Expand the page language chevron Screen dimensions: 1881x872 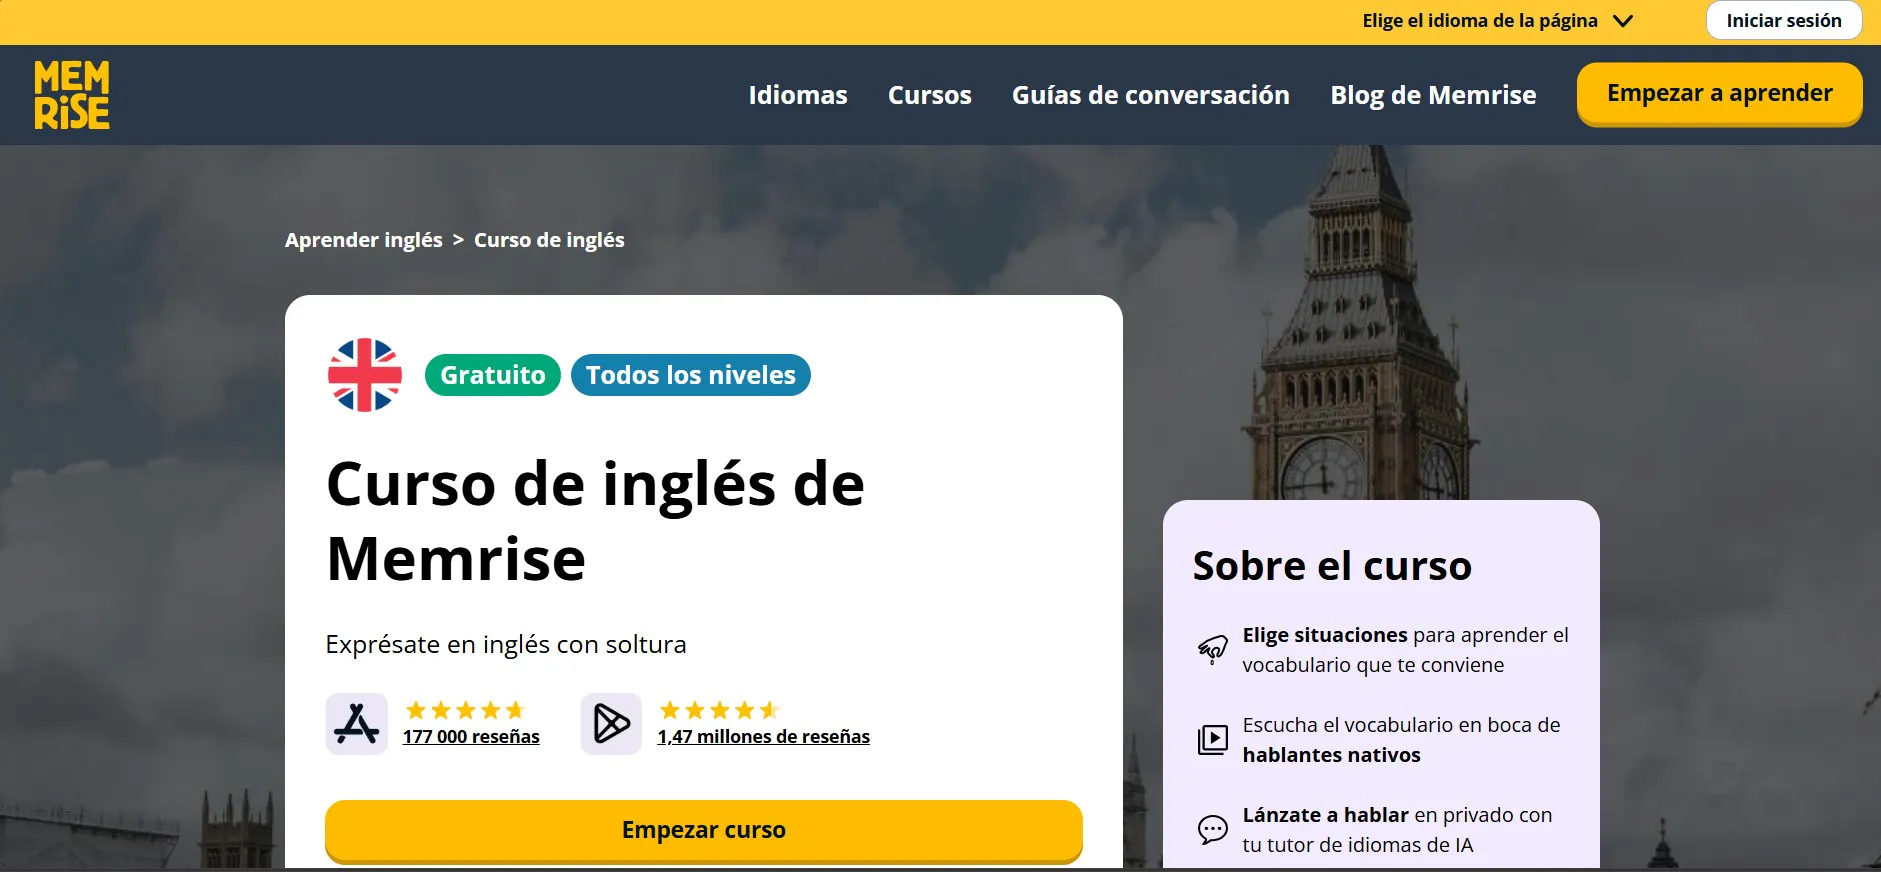point(1623,21)
